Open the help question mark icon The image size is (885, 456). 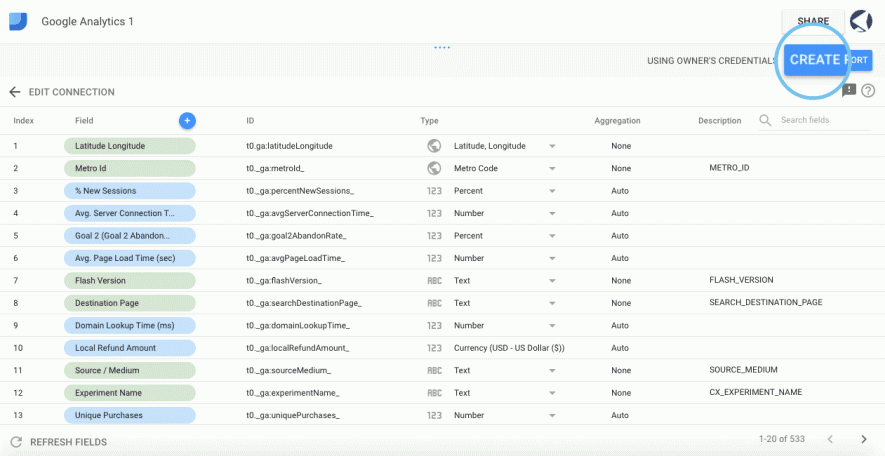868,90
